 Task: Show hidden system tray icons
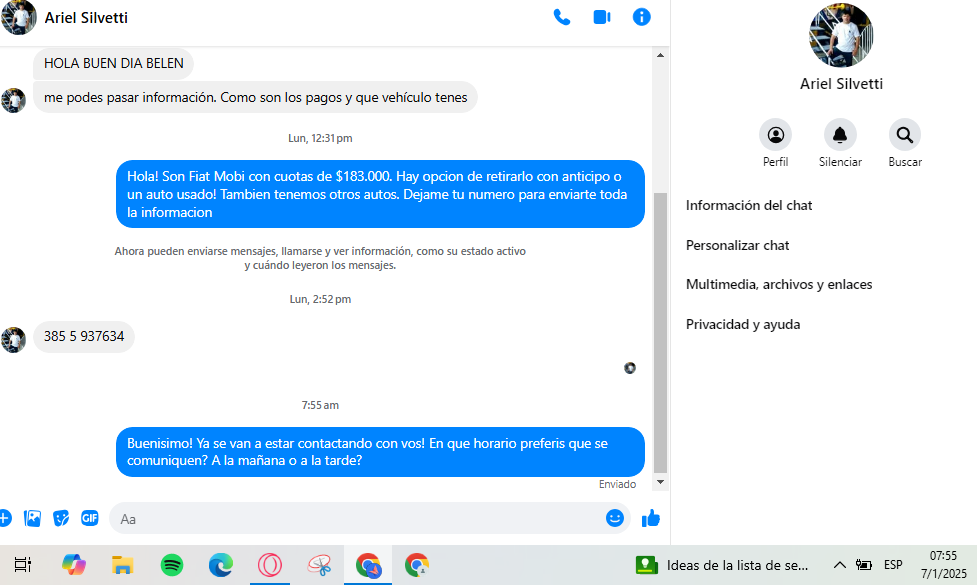click(x=839, y=565)
